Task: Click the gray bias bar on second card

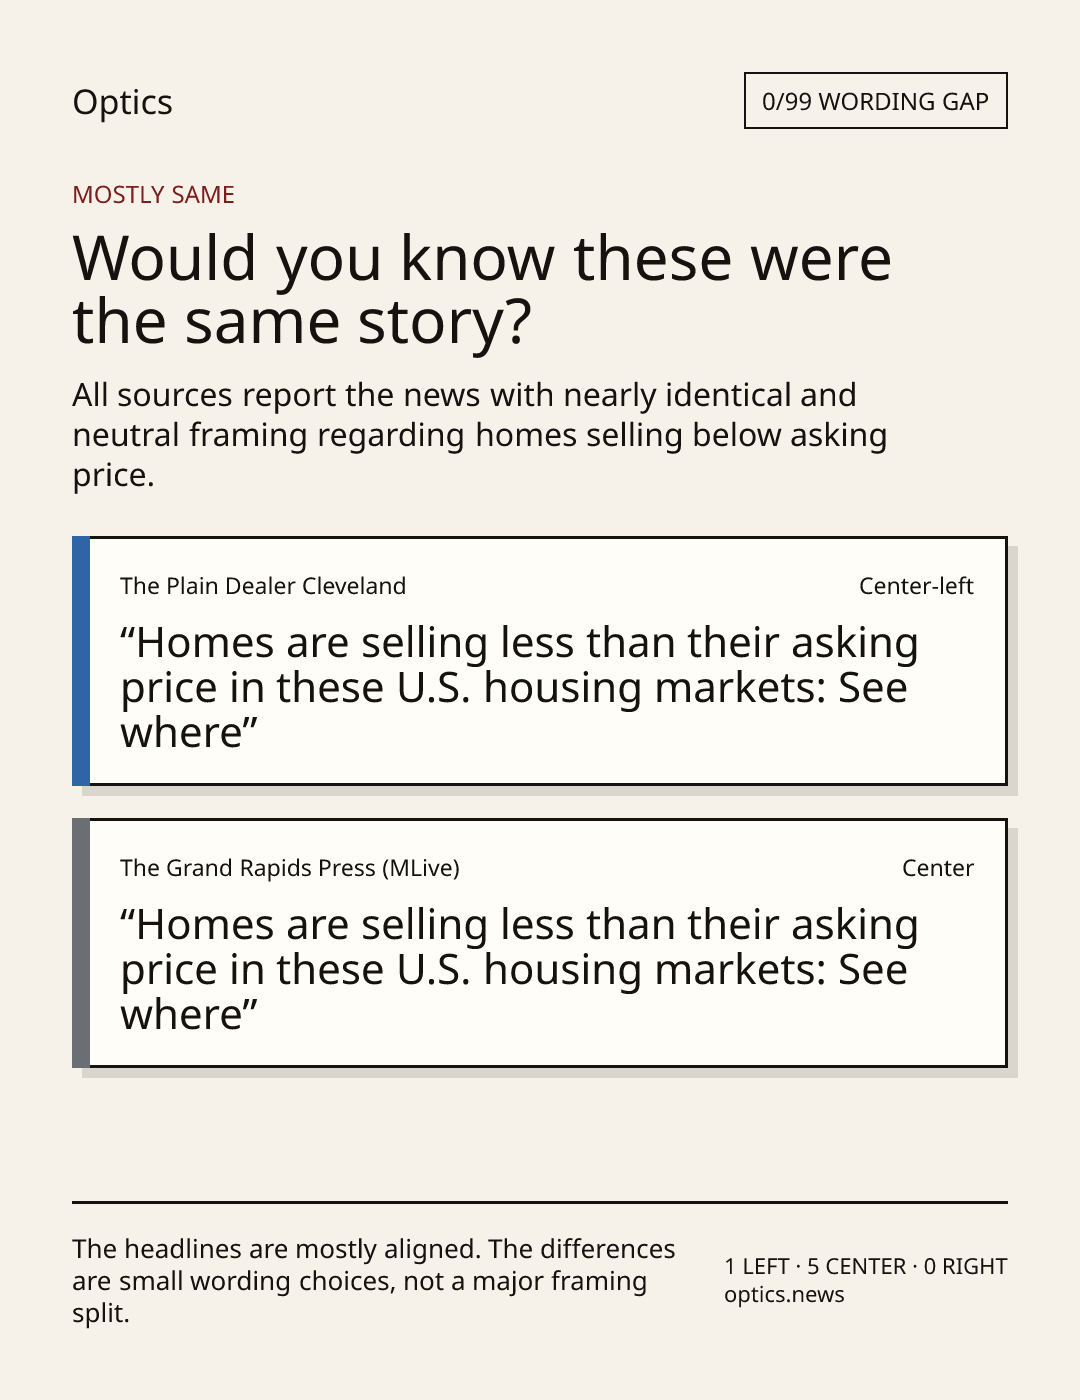Action: pos(81,943)
